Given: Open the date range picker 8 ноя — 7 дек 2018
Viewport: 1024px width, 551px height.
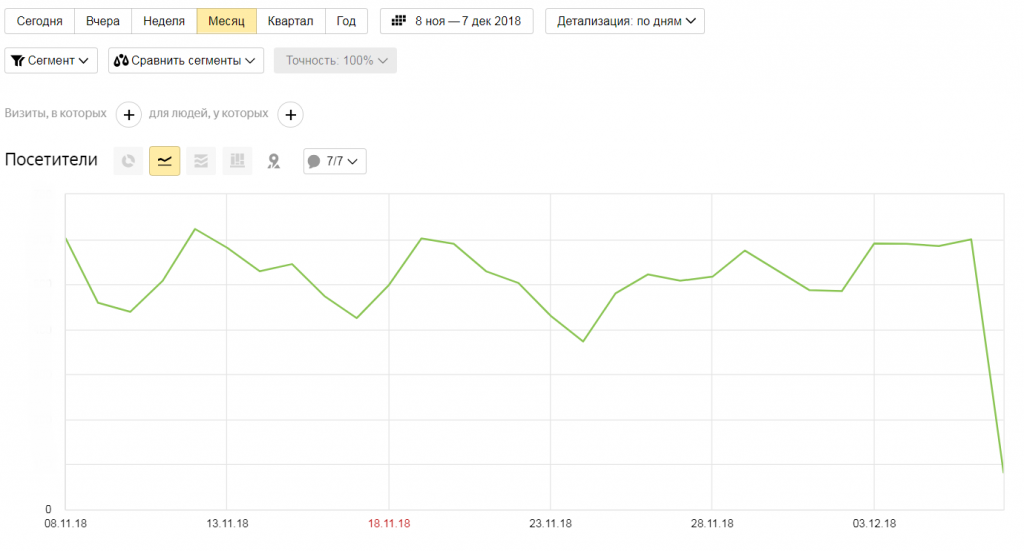Looking at the screenshot, I should (x=456, y=21).
